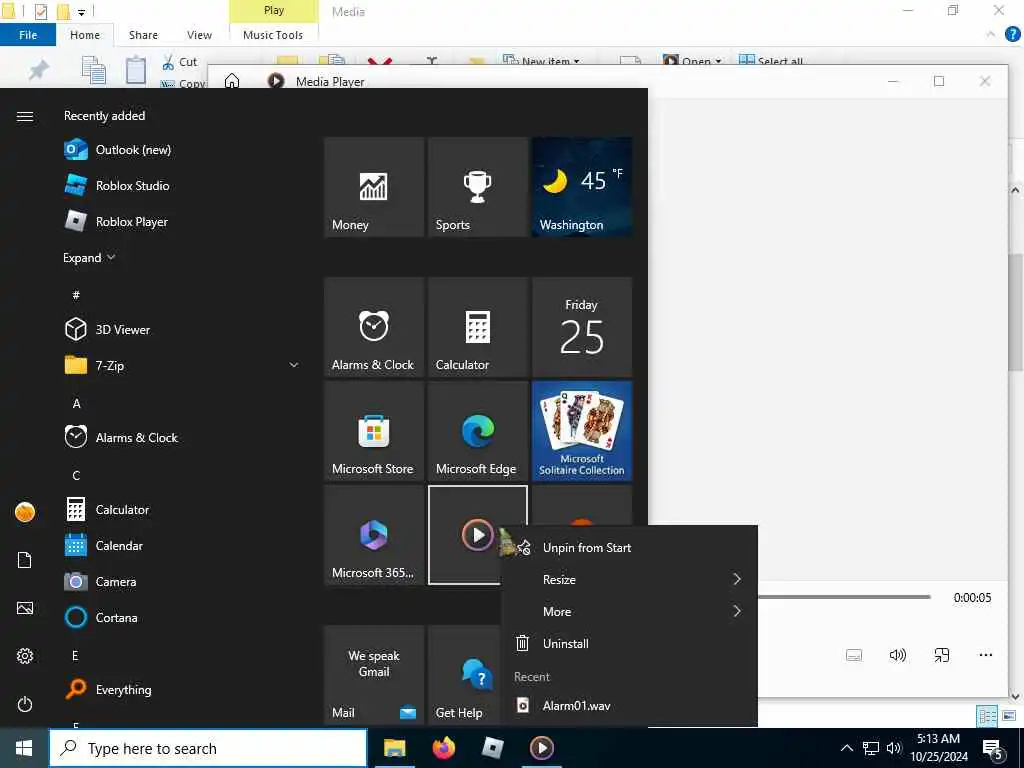Click the Media Player seek bar

pyautogui.click(x=844, y=597)
